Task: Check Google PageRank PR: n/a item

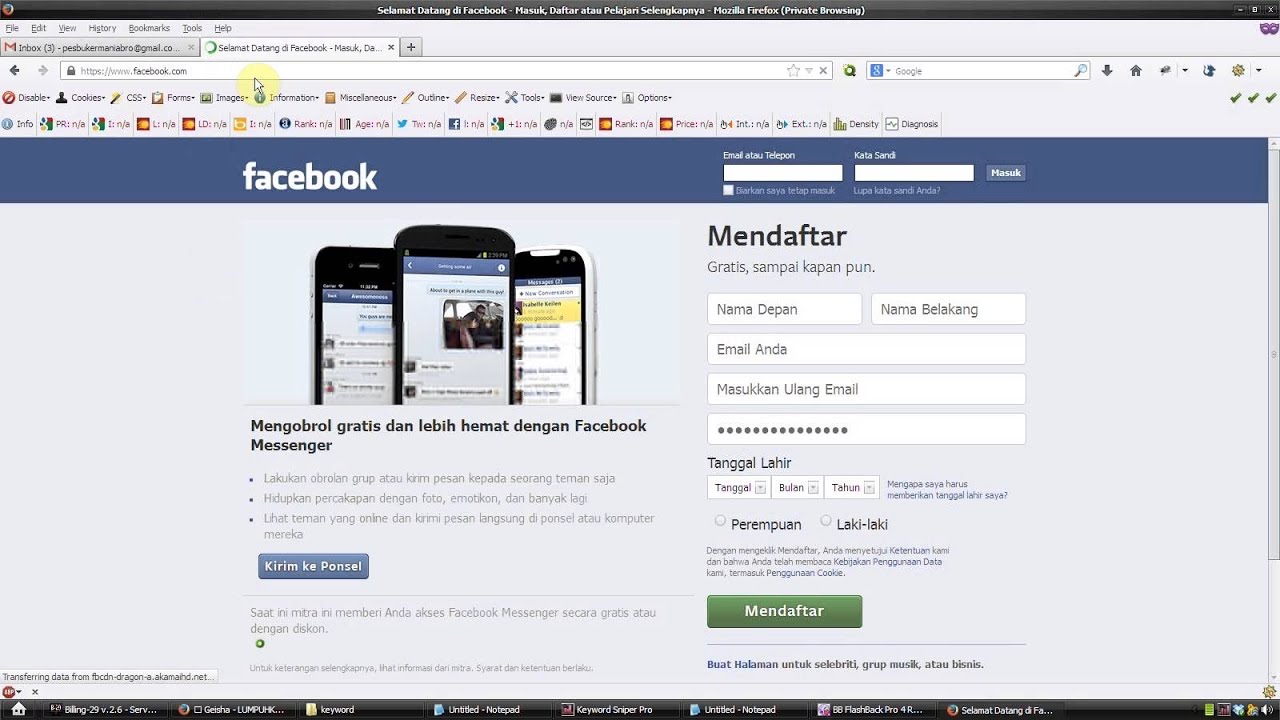Action: (x=63, y=124)
